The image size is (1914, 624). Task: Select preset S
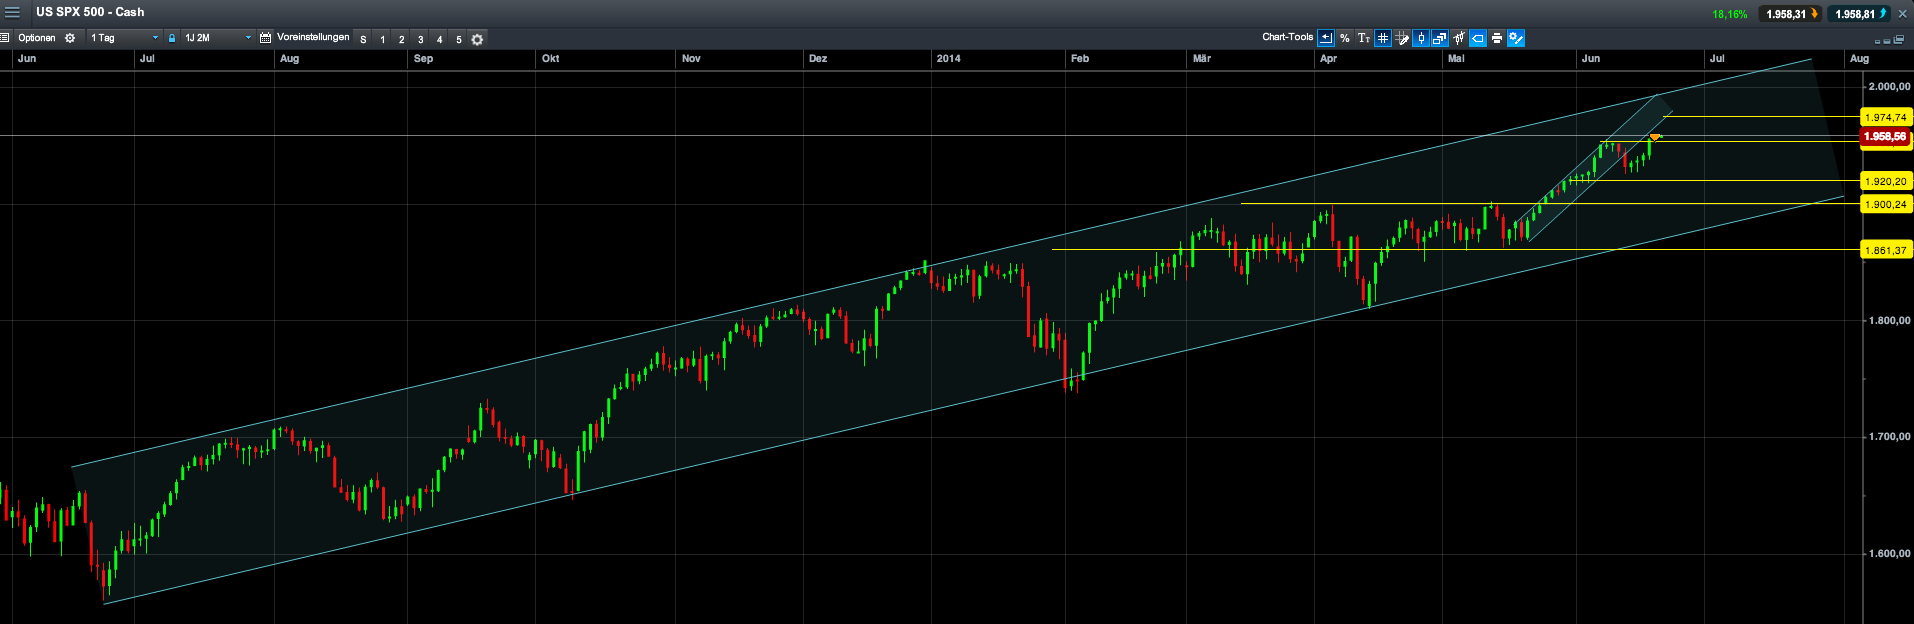[363, 39]
